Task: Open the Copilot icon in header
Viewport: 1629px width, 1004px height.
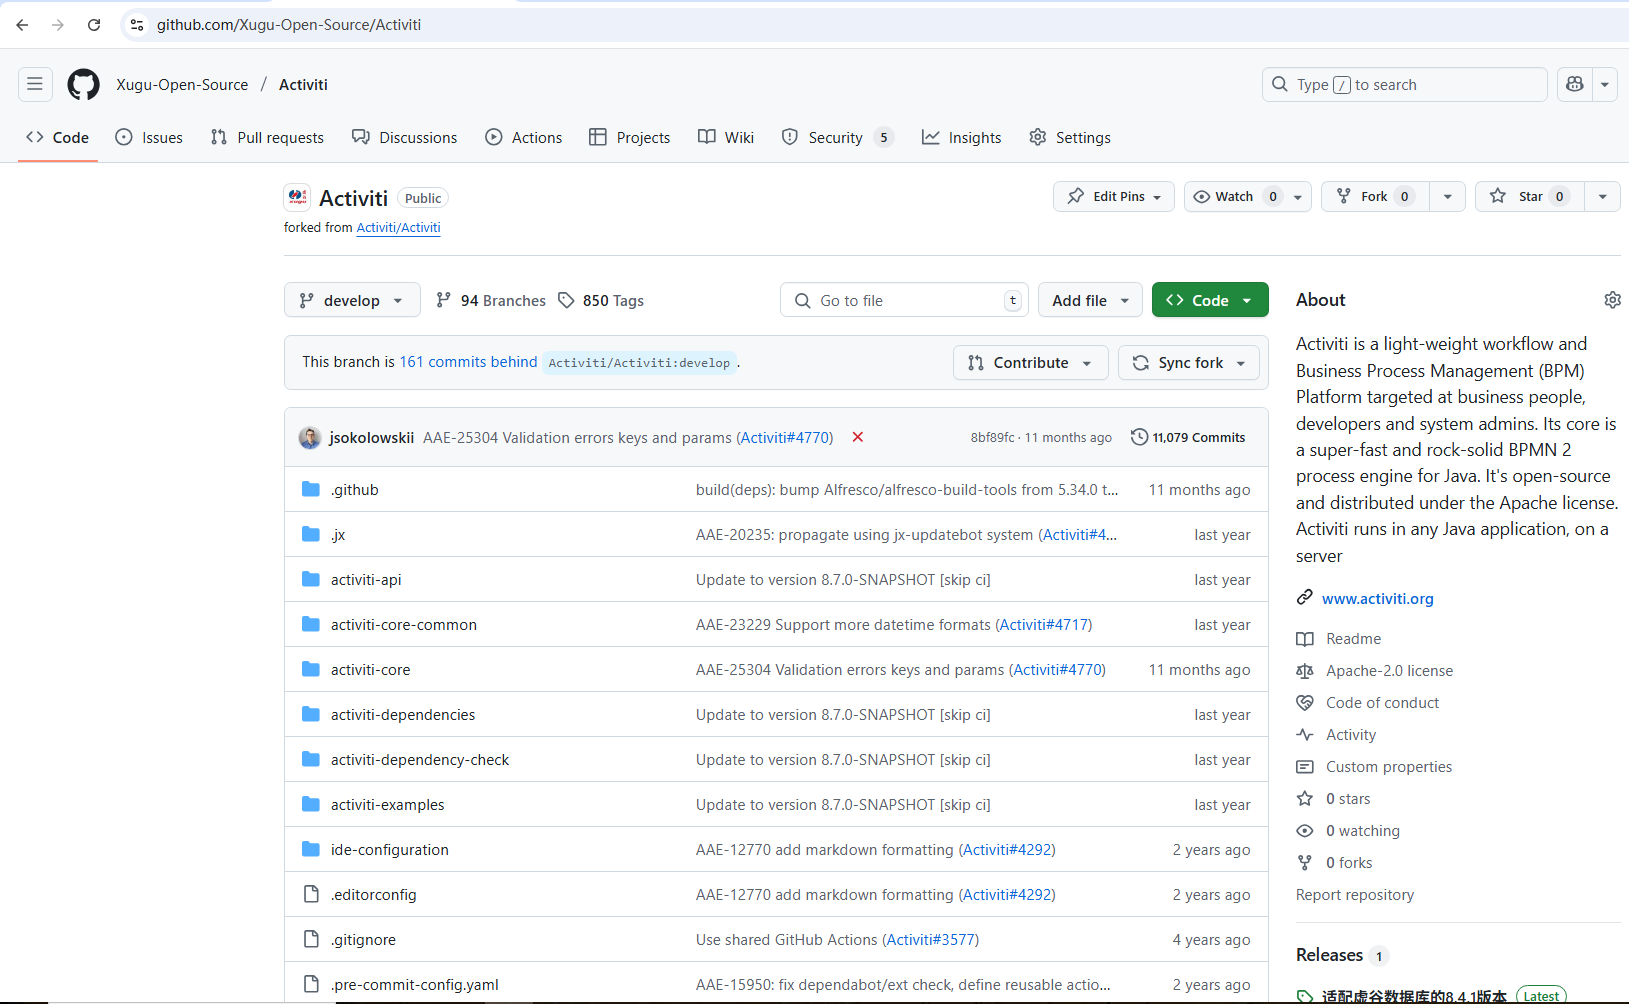Action: (x=1575, y=84)
